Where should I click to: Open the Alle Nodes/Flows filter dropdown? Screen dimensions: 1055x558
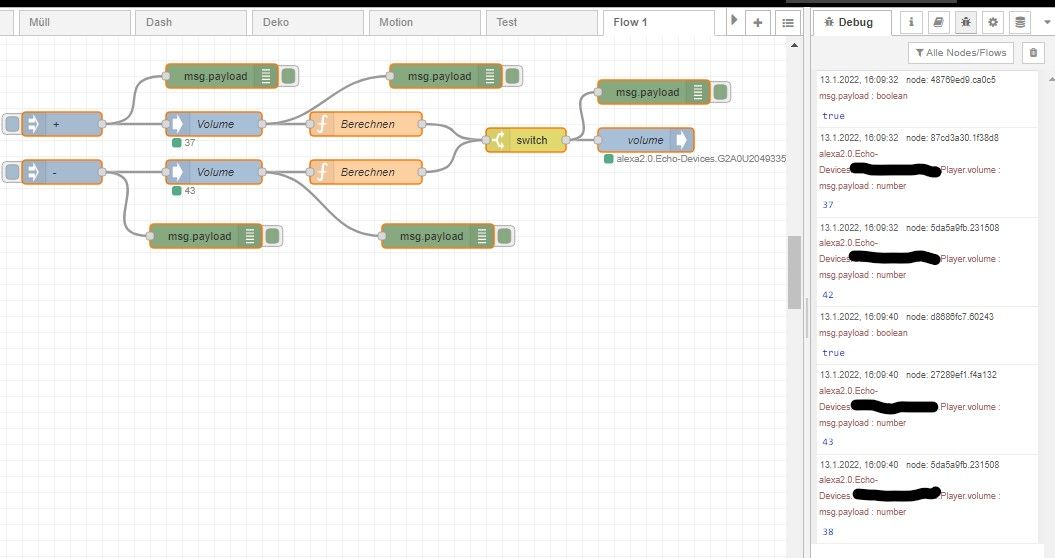coord(961,53)
